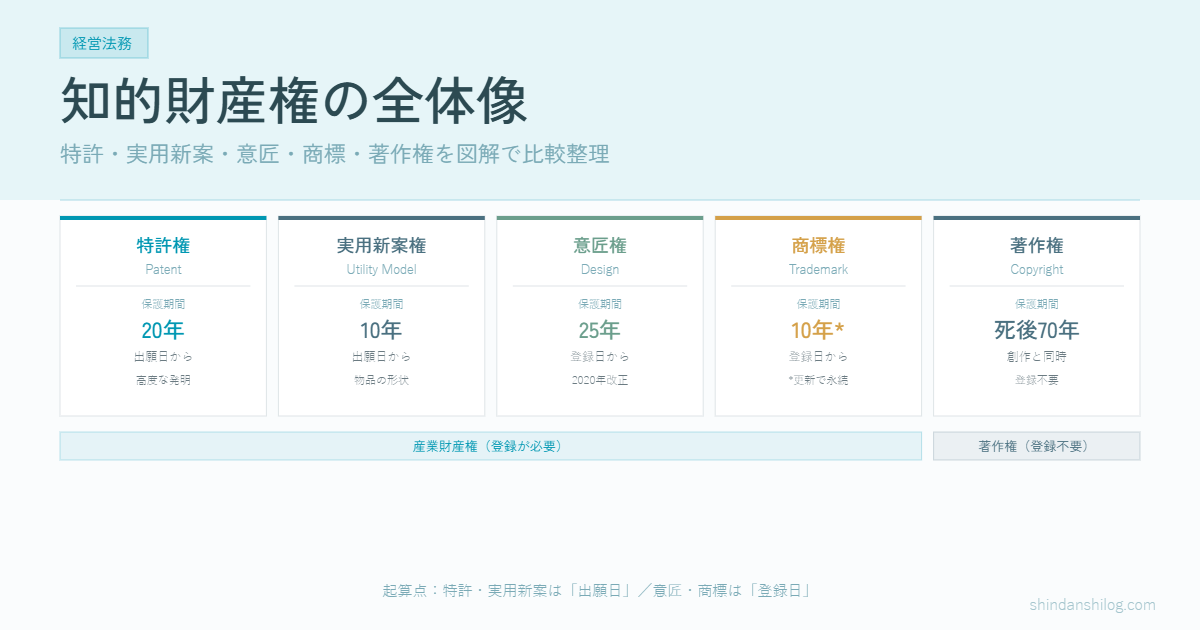This screenshot has width=1200, height=630.
Task: Click the 著作権 card heading above Copyright
Action: click(1036, 246)
